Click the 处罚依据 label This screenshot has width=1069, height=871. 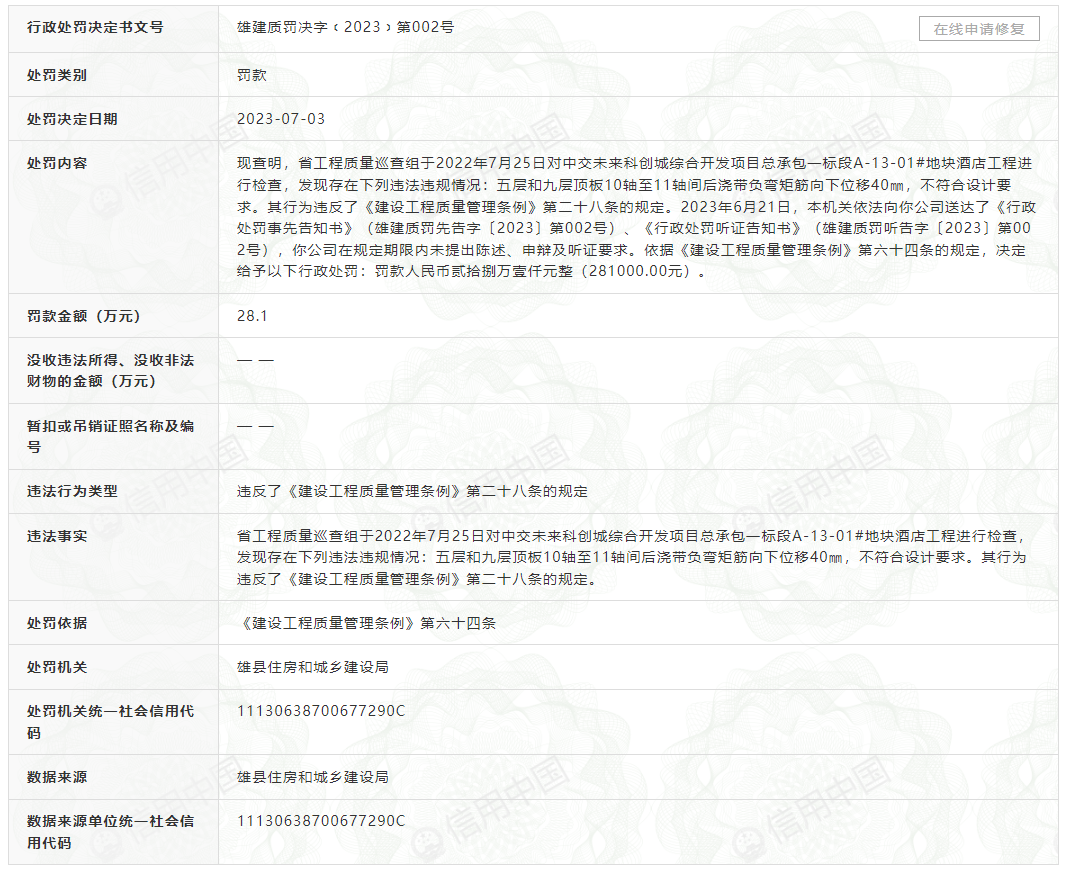pos(57,623)
